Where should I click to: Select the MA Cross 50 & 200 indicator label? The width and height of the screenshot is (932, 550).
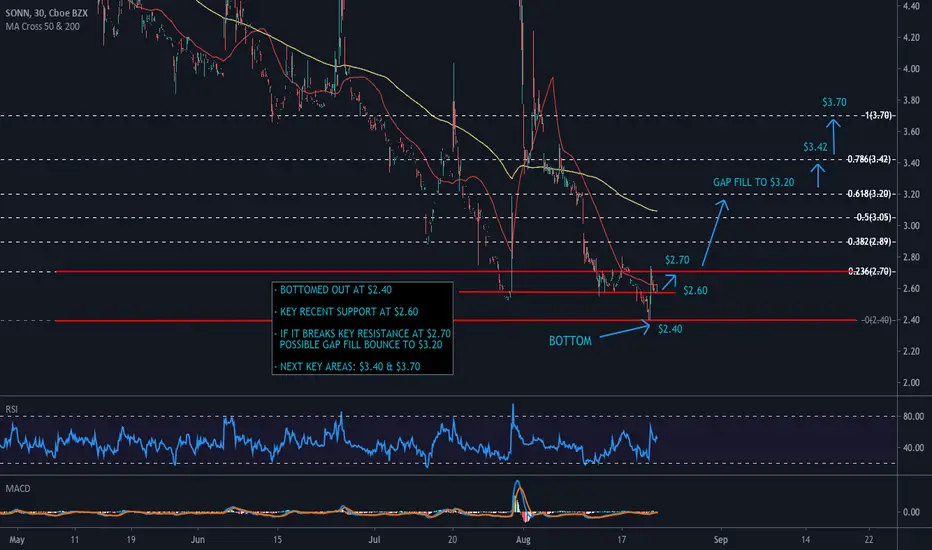coord(42,26)
